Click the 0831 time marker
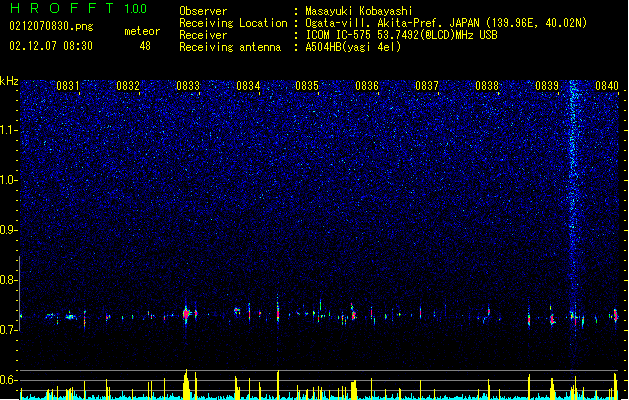Viewport: 629px width, 400px height. tap(68, 86)
